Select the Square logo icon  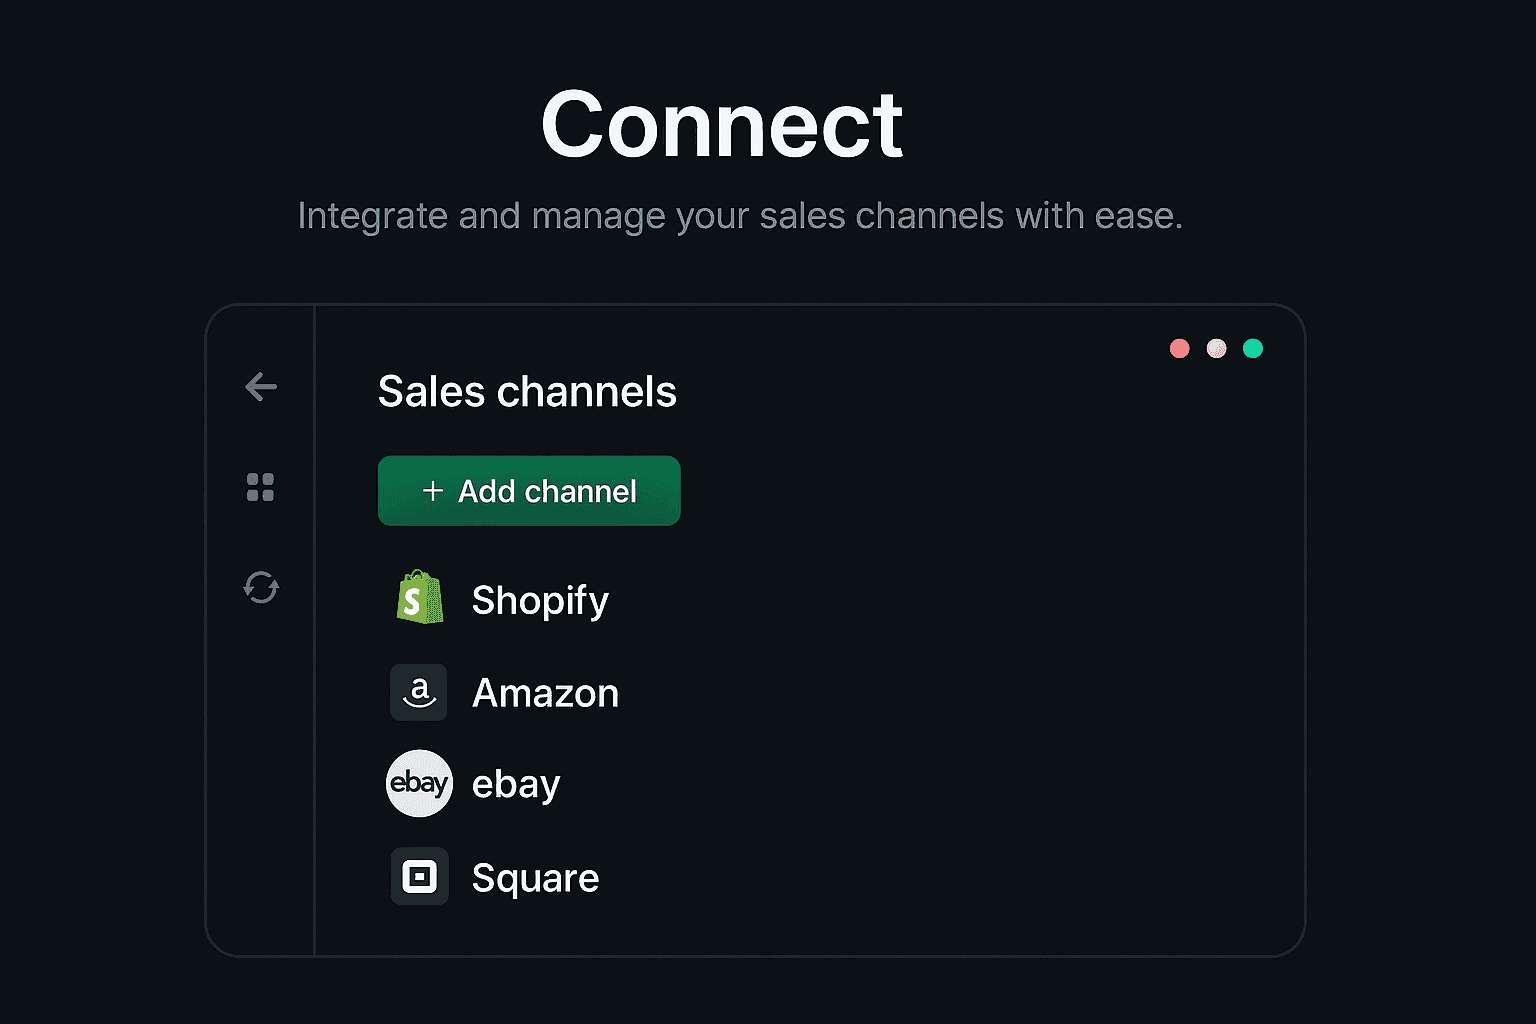point(419,877)
